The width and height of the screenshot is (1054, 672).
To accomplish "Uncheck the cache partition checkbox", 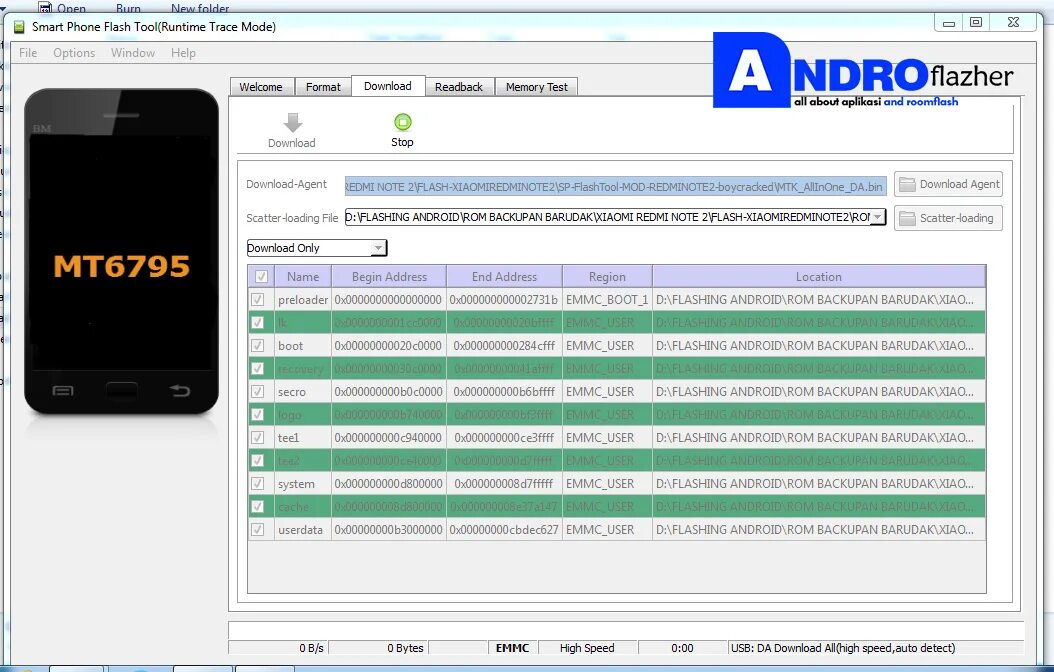I will [257, 506].
